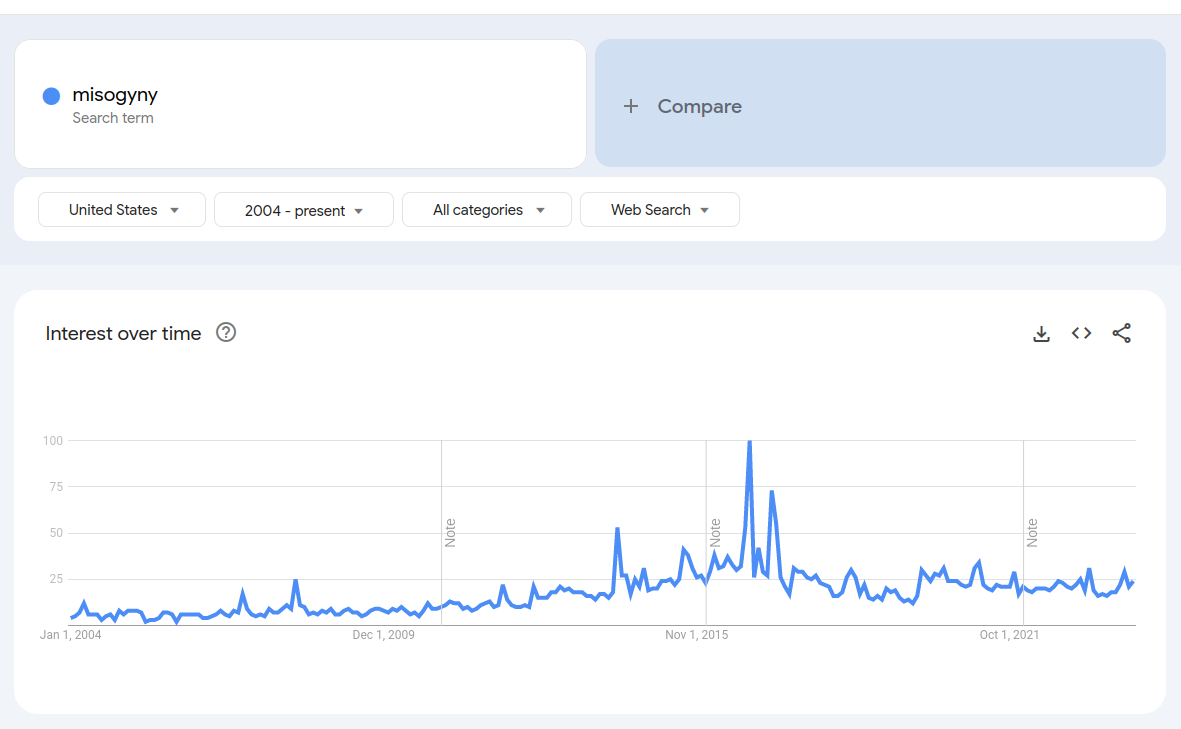Click the arrow on the United States filter
The height and width of the screenshot is (729, 1181).
pos(175,210)
